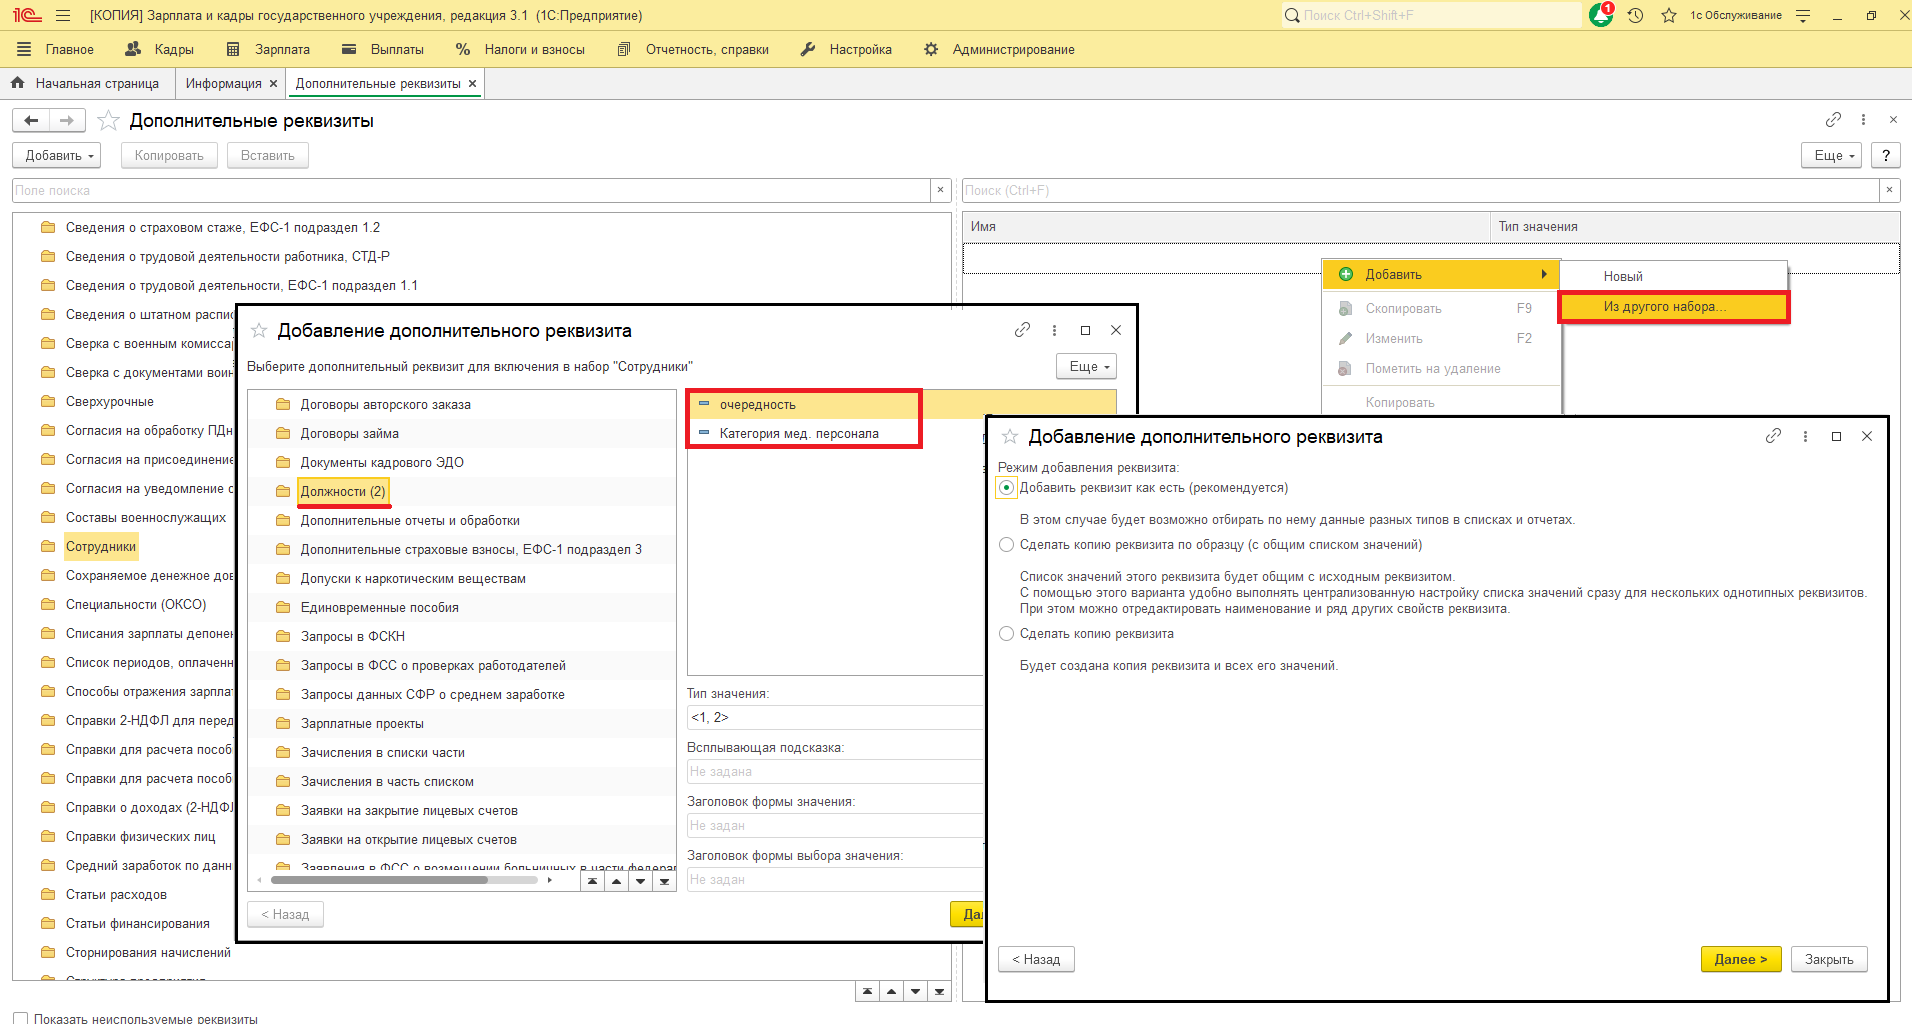Select the 'Сделать копию реквизита' radio option
The height and width of the screenshot is (1024, 1912).
point(1006,634)
